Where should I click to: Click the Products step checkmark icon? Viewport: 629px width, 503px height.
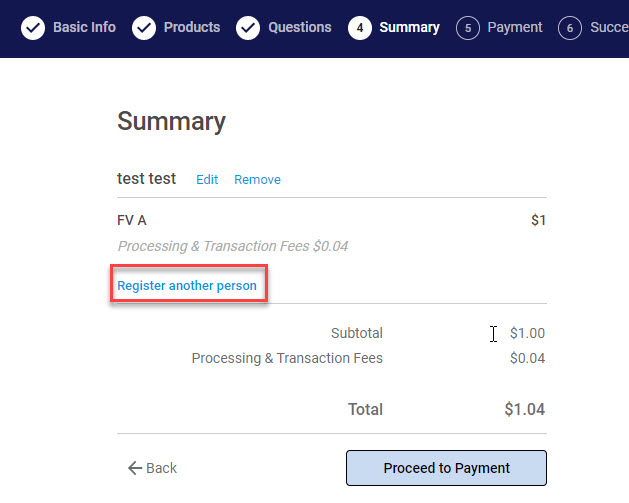click(x=144, y=28)
